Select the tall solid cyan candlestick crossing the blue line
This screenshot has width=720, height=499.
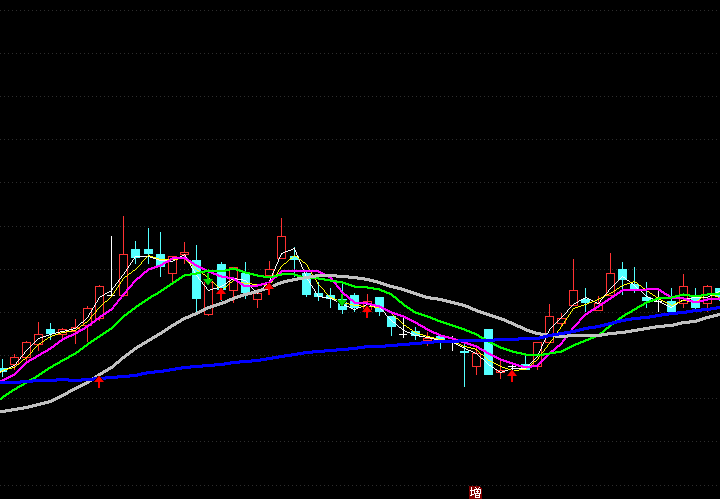(488, 352)
